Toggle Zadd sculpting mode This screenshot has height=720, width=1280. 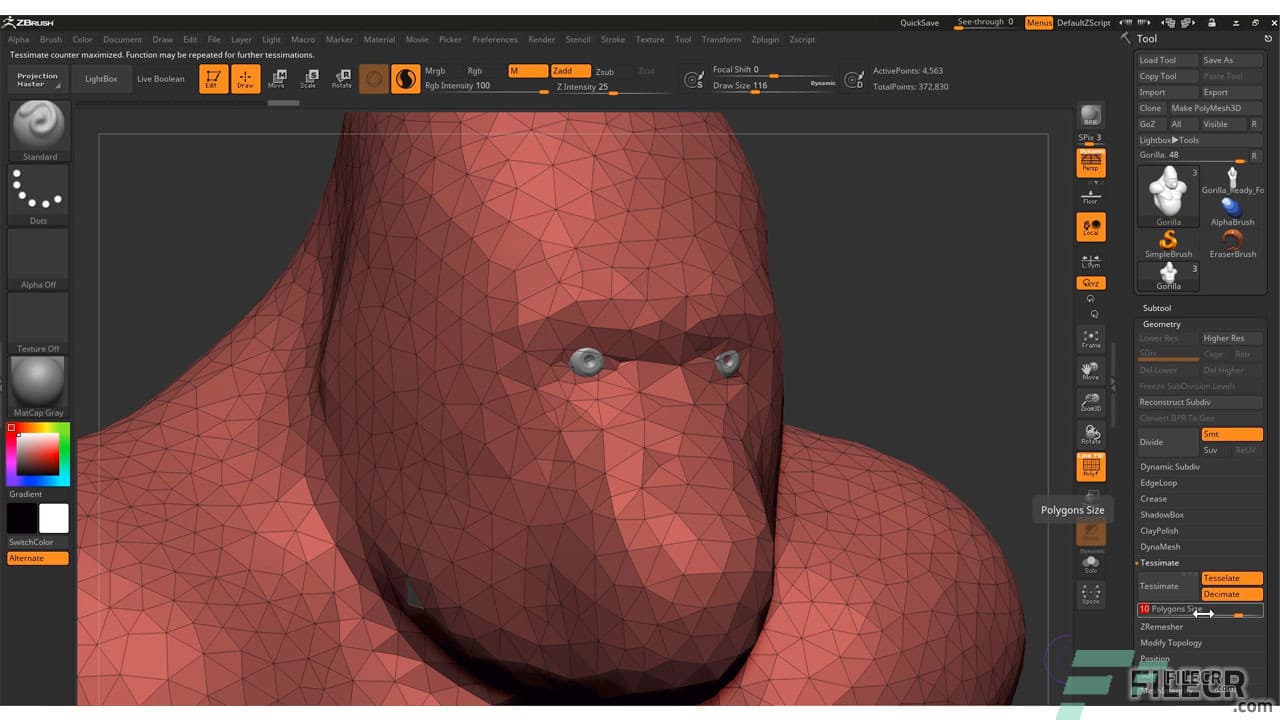point(570,71)
